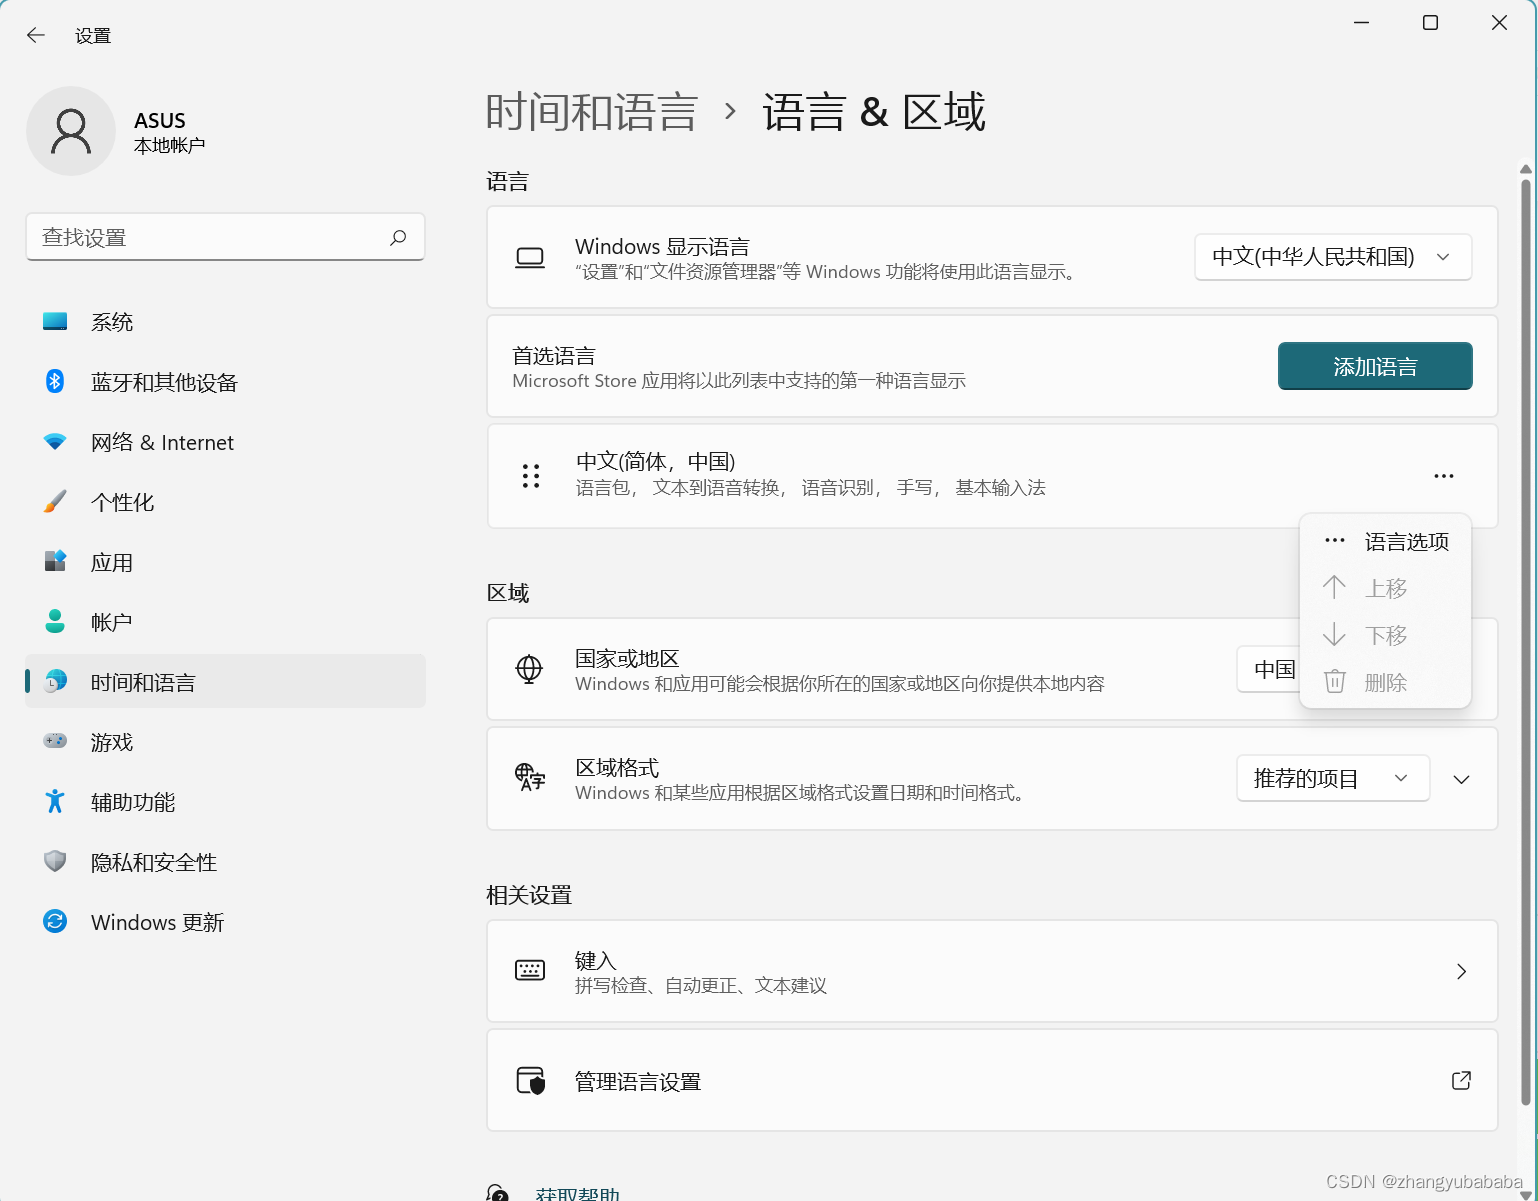Select 上移 in the context menu

click(x=1385, y=588)
